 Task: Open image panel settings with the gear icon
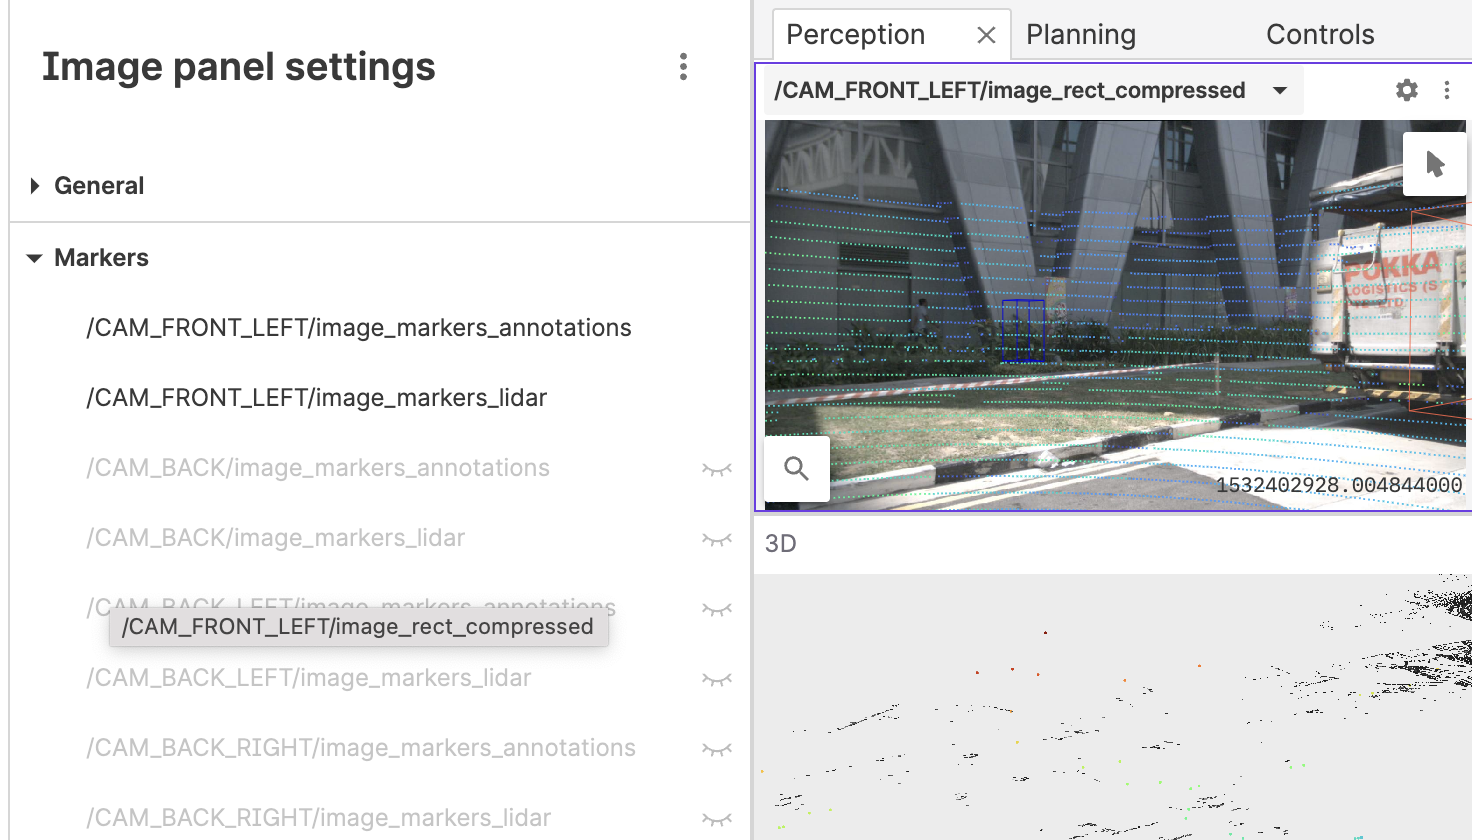(x=1406, y=89)
